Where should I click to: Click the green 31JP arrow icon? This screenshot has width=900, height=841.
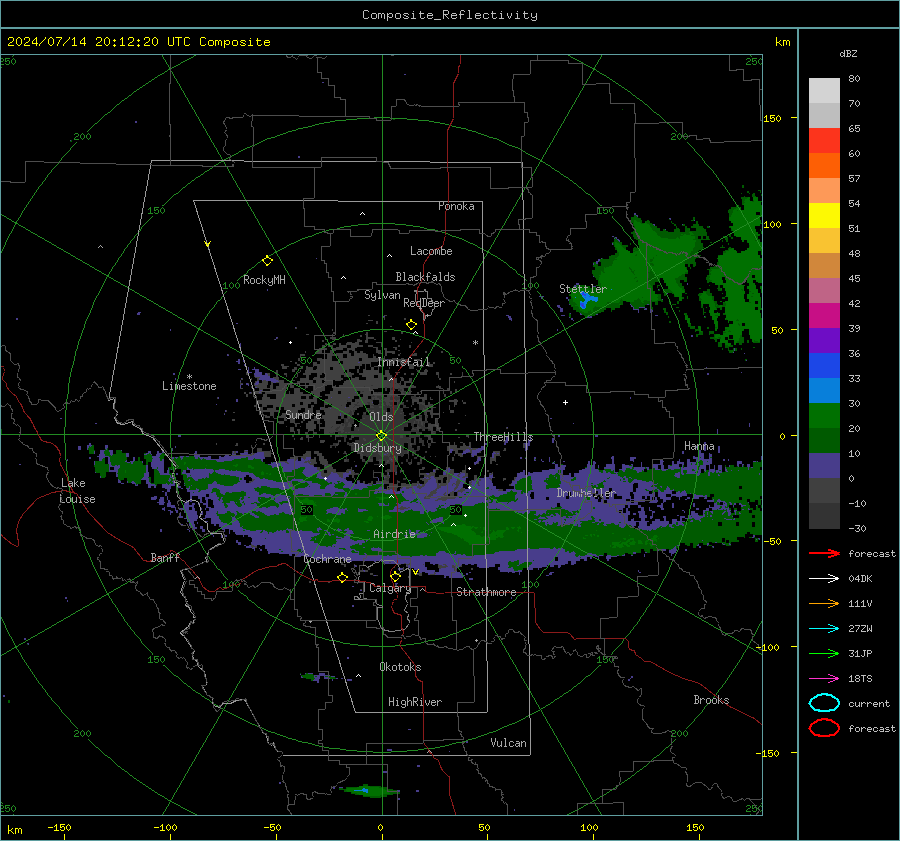click(824, 653)
